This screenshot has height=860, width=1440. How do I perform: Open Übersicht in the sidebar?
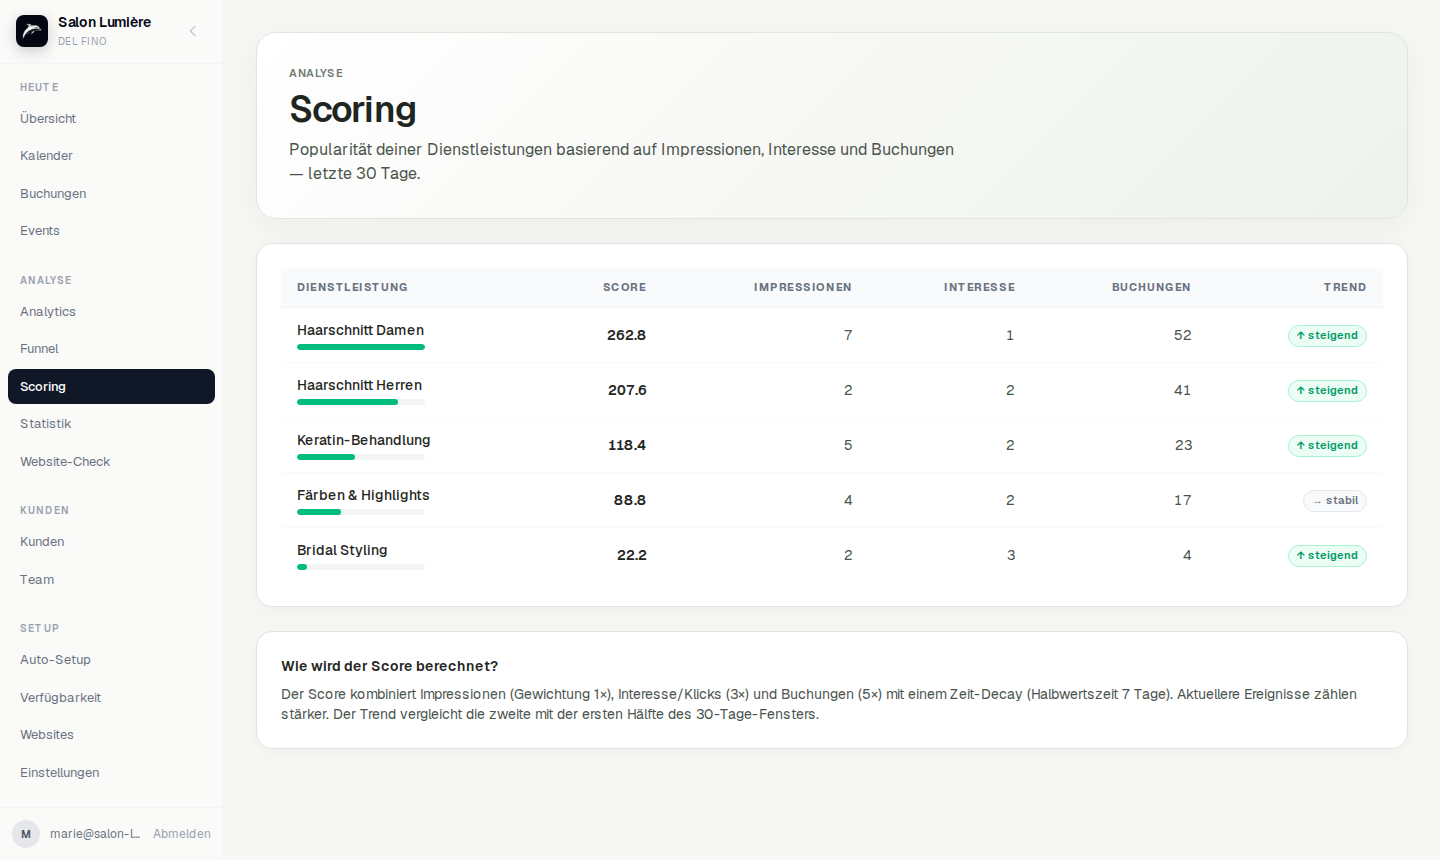[111, 119]
